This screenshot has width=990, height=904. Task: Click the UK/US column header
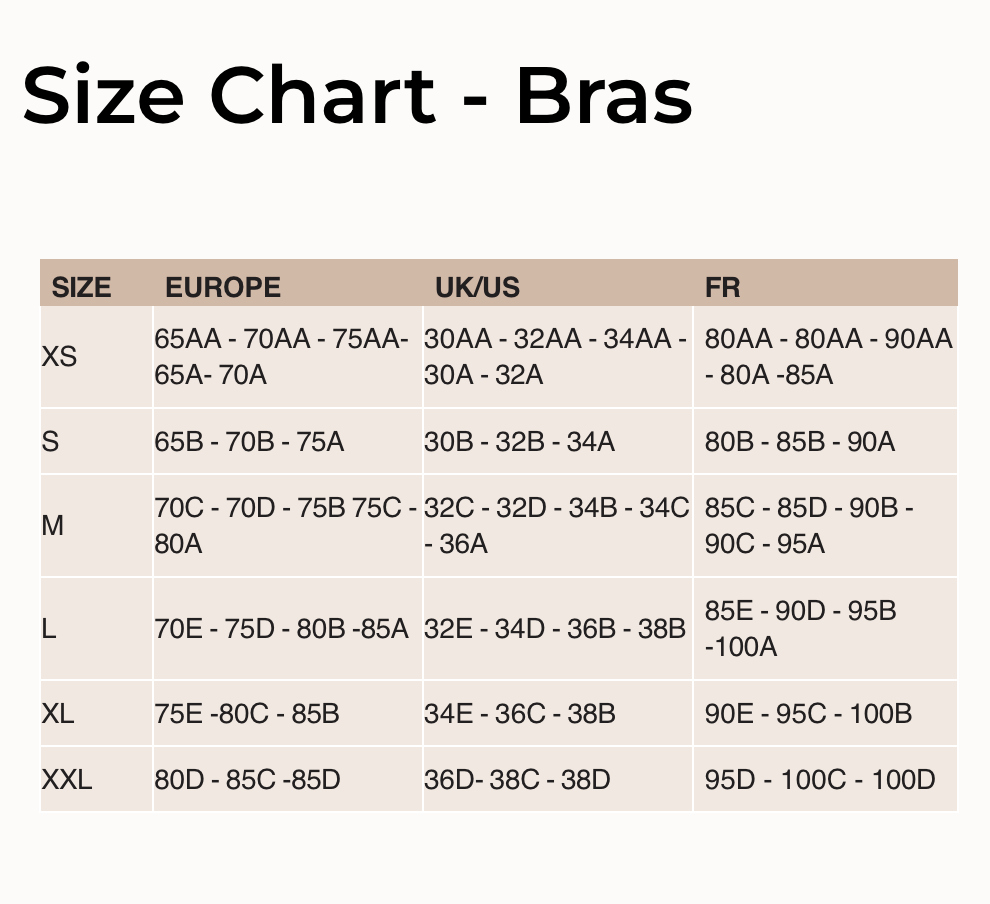point(477,288)
